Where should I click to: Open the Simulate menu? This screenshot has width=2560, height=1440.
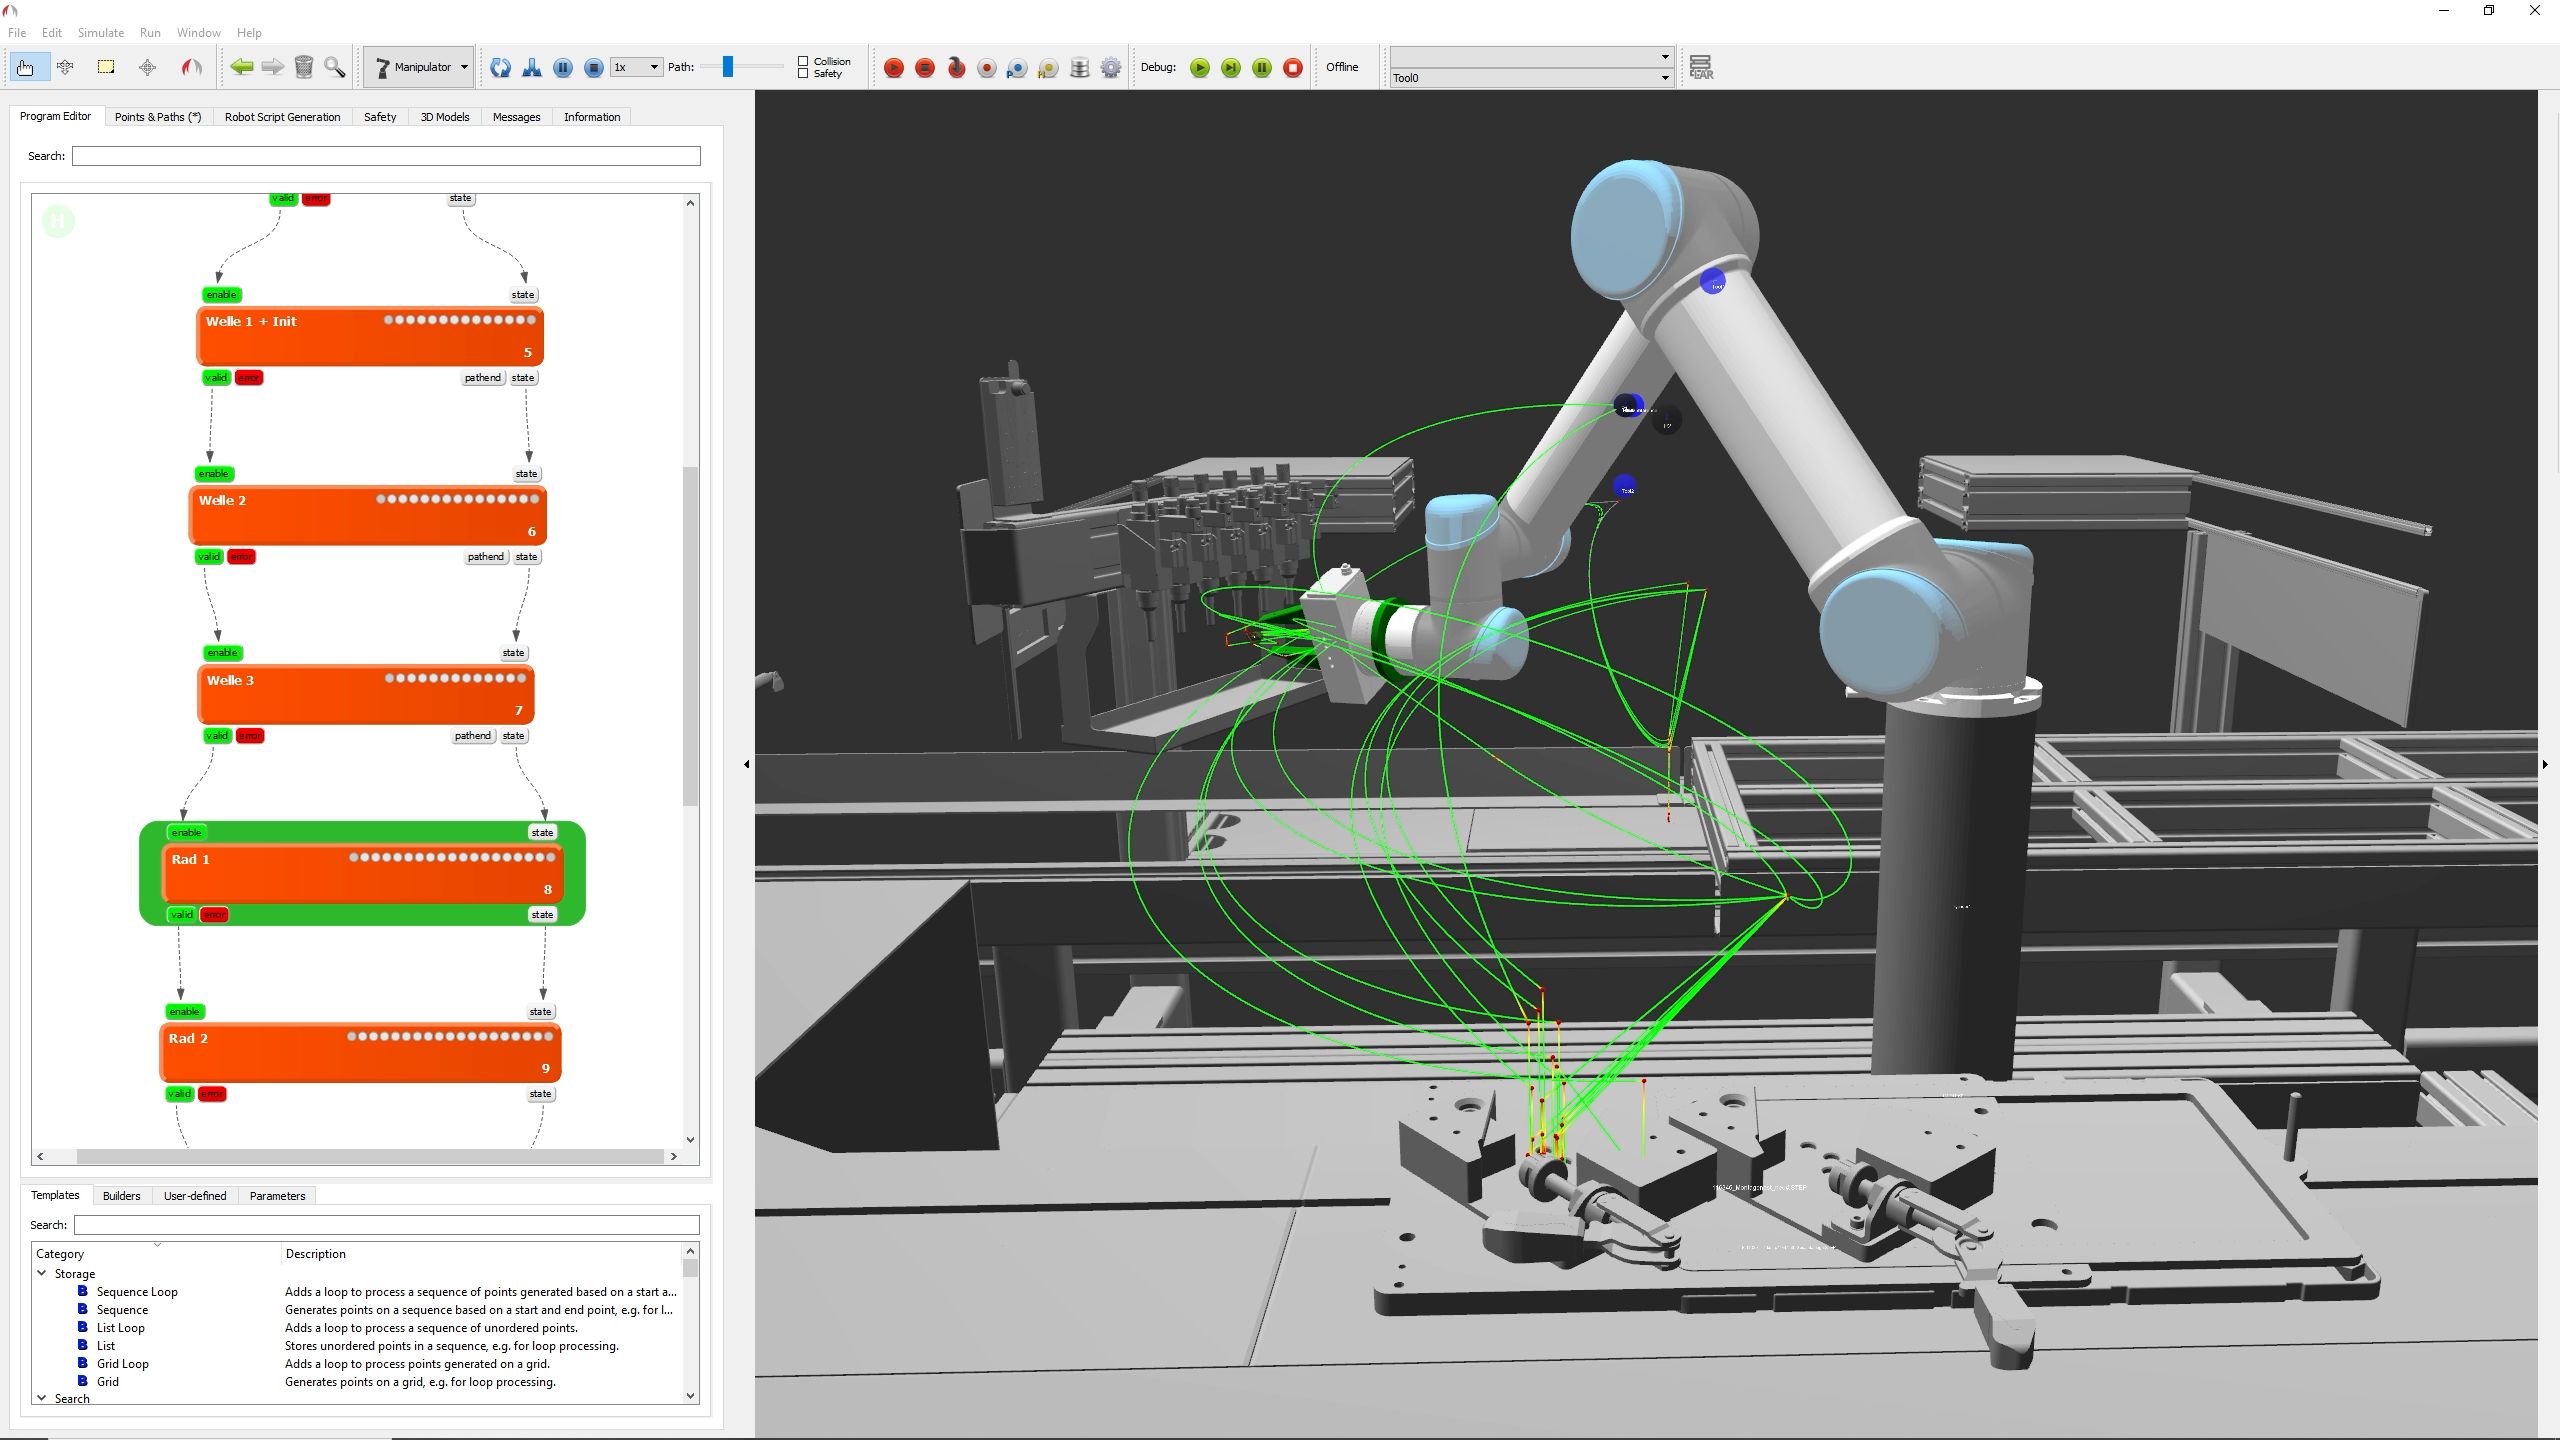click(x=101, y=32)
